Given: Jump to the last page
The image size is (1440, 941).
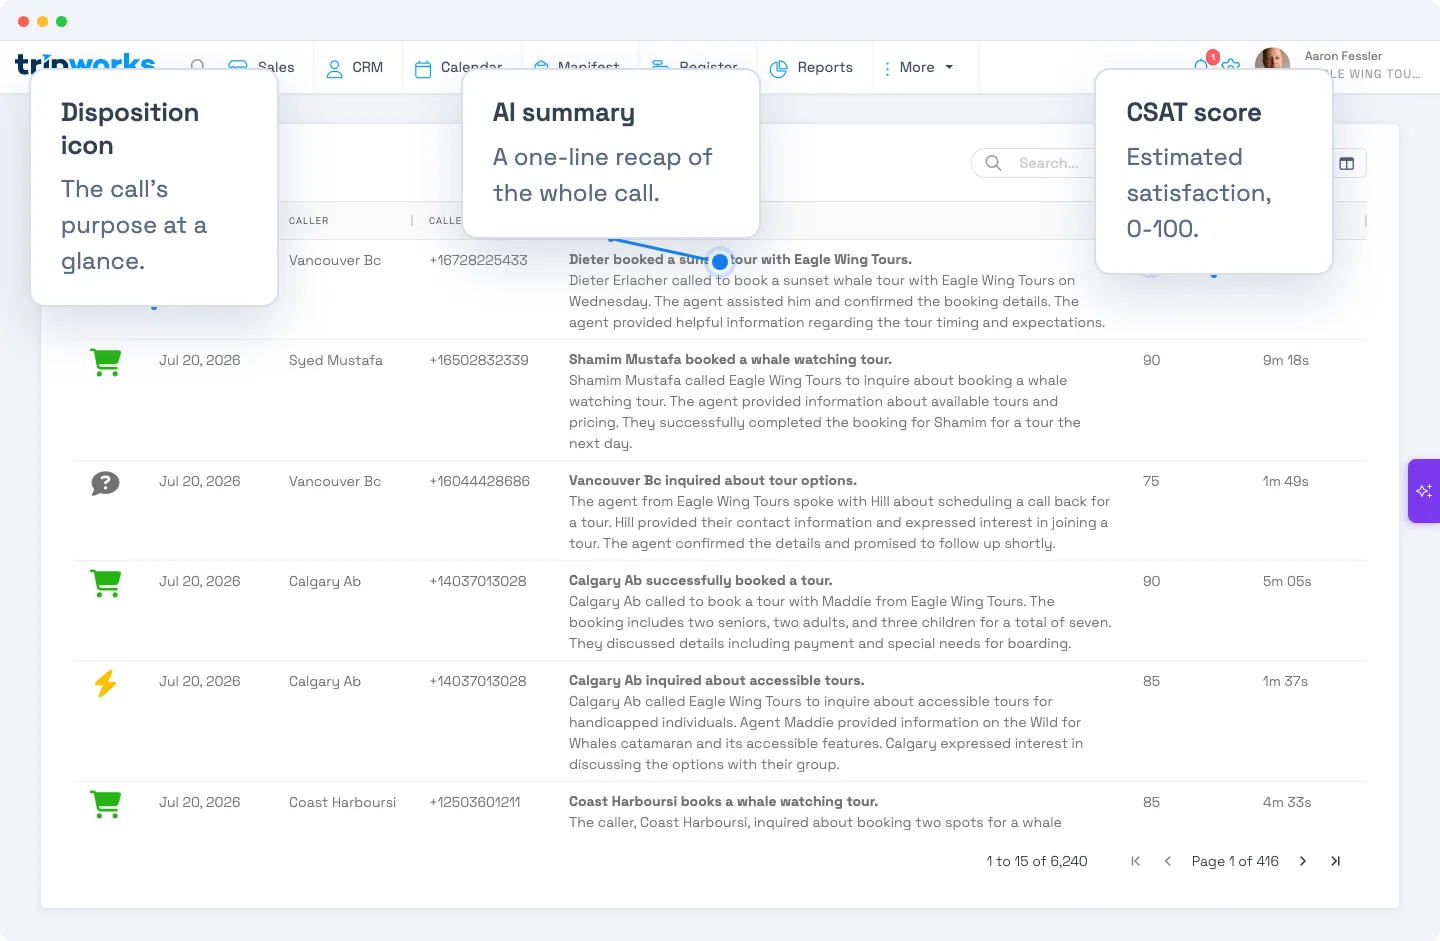Looking at the screenshot, I should (x=1335, y=861).
